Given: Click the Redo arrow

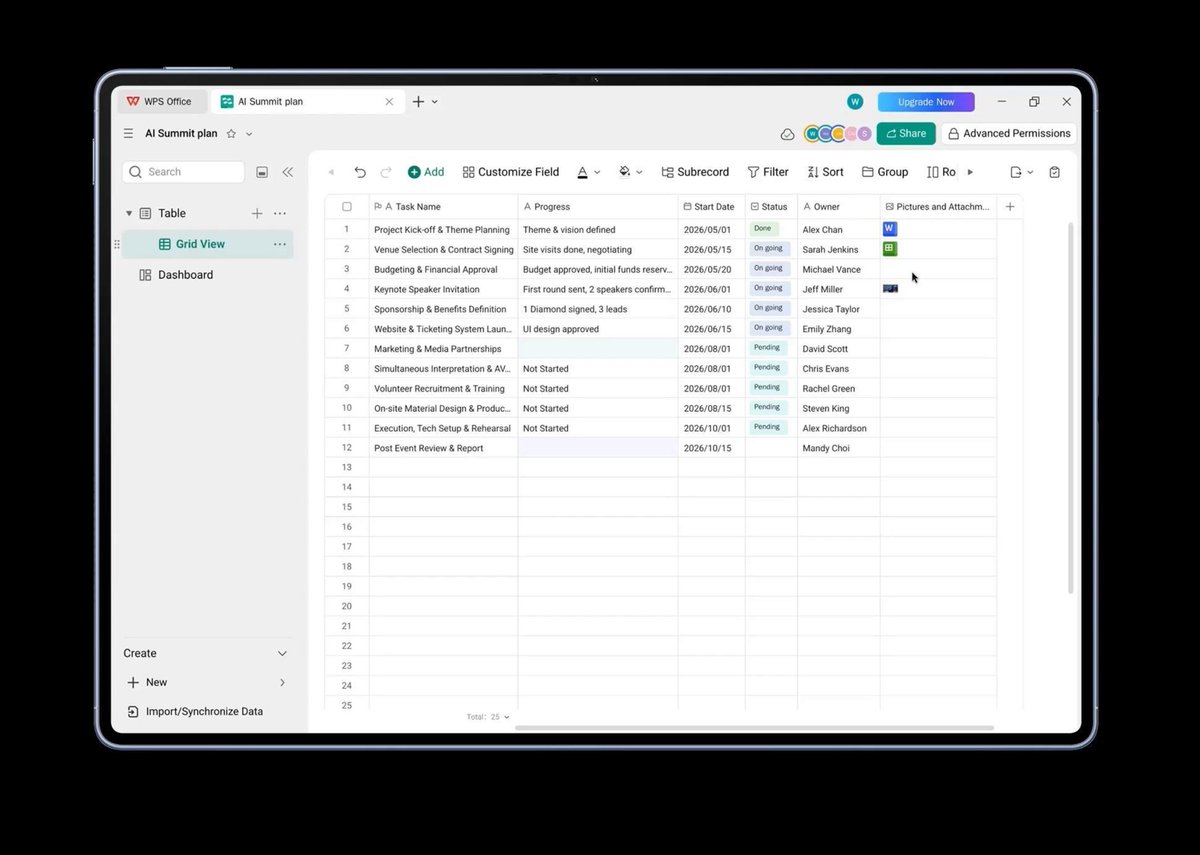Looking at the screenshot, I should [386, 172].
